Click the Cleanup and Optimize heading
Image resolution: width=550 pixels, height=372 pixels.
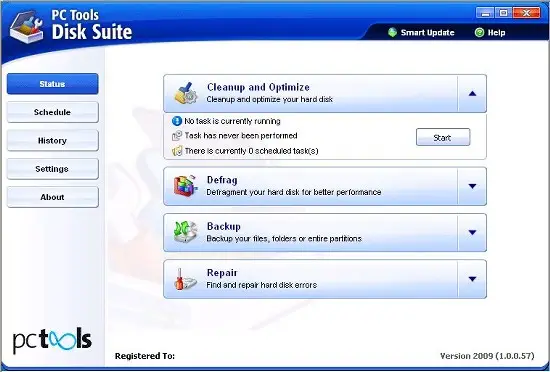click(x=258, y=87)
